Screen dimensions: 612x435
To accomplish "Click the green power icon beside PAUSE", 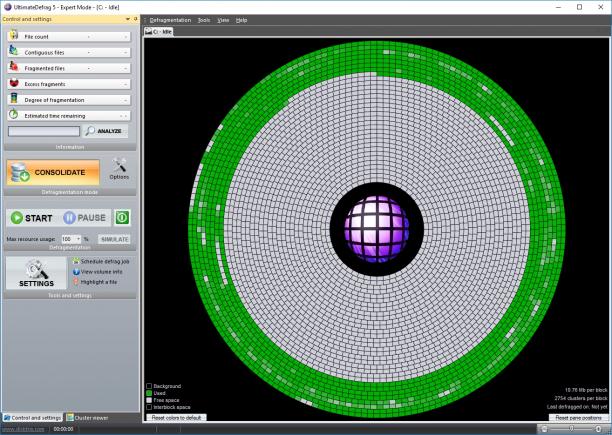I will click(x=122, y=217).
